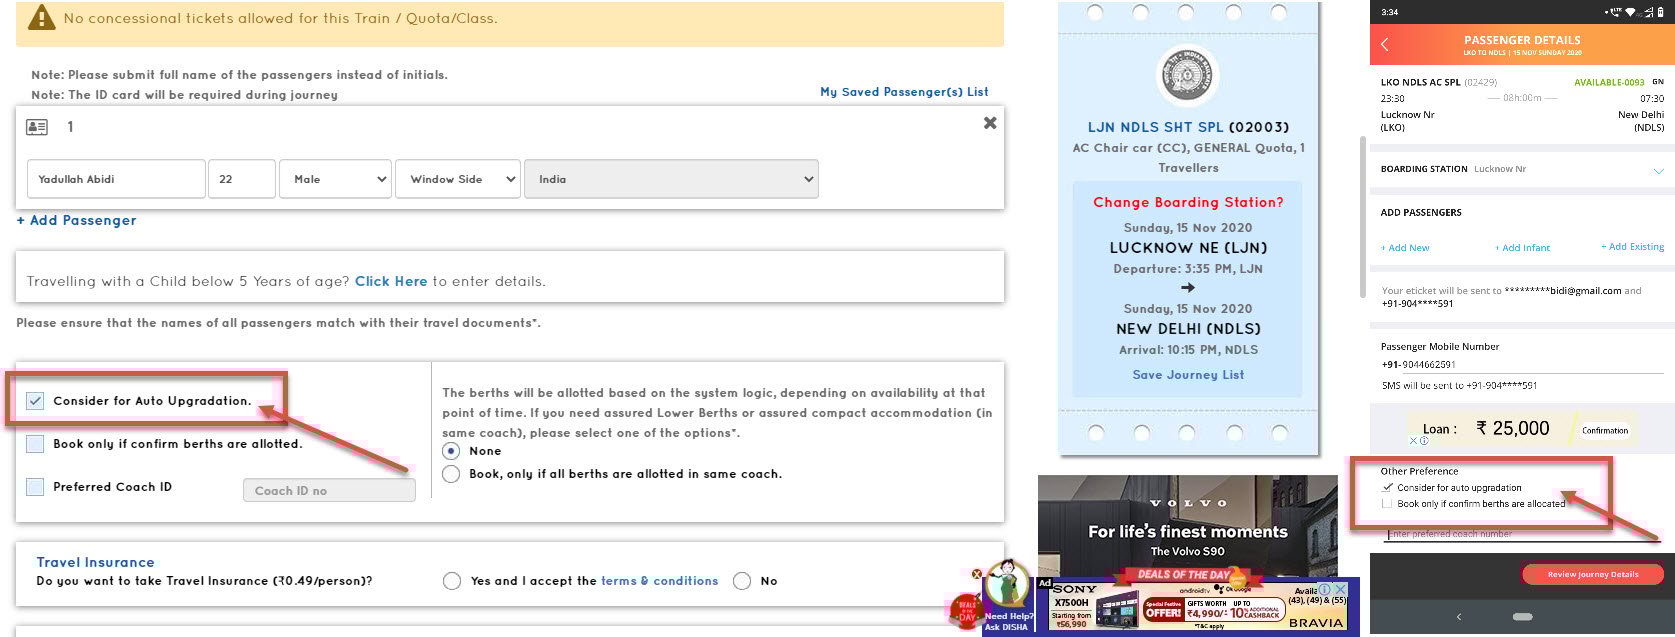Image resolution: width=1675 pixels, height=637 pixels.
Task: Tap the Passenger Mobile Number field
Action: [x=1522, y=365]
